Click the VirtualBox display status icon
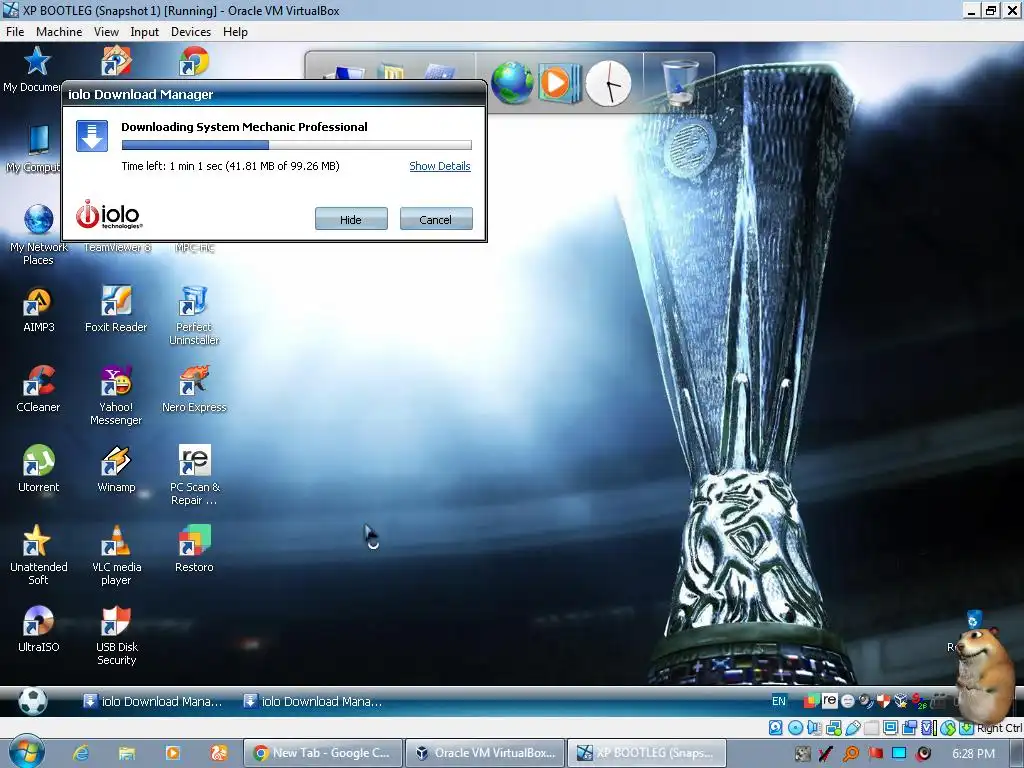1024x768 pixels. click(890, 728)
